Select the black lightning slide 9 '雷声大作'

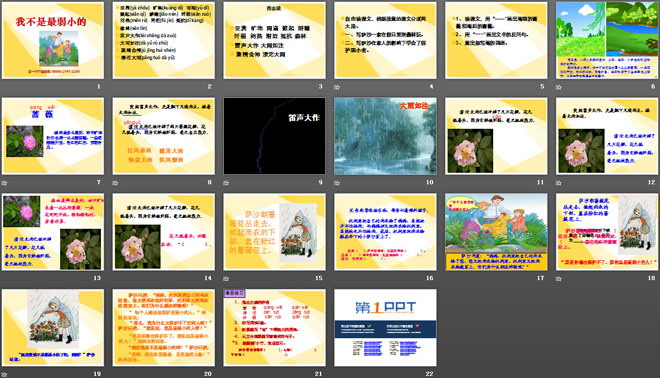(x=274, y=136)
